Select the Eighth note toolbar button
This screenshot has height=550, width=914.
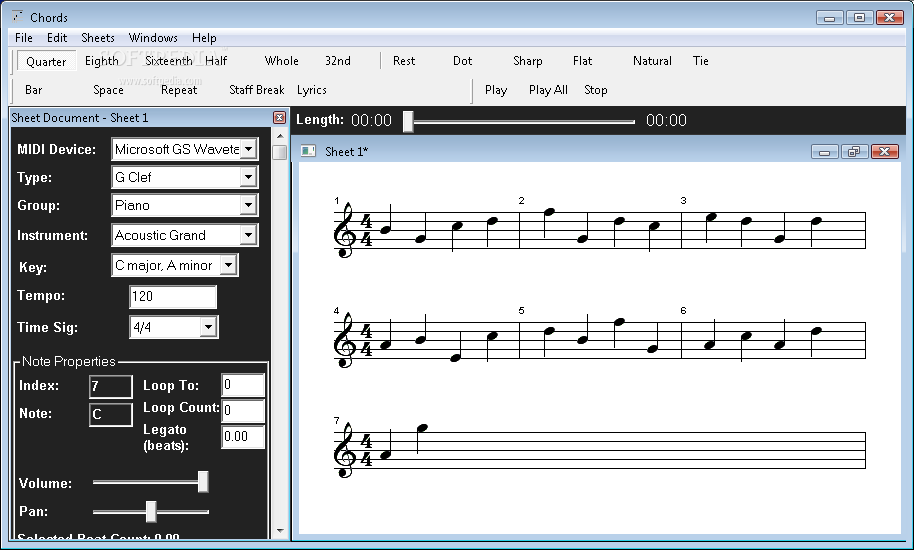click(x=101, y=61)
